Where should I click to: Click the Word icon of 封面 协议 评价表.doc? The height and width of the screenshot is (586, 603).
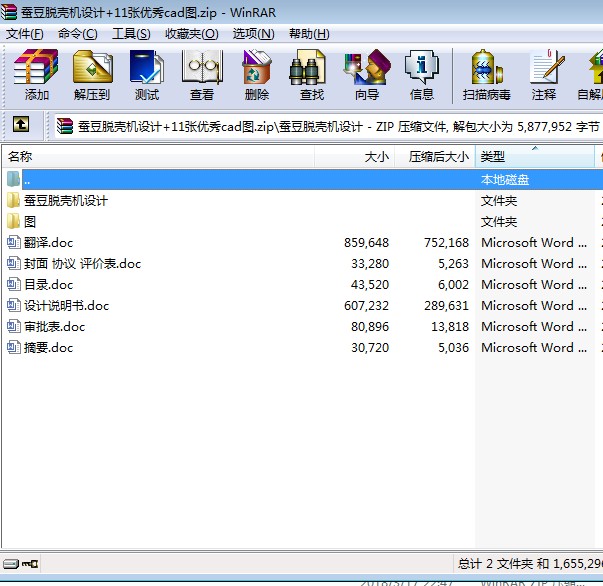(14, 263)
